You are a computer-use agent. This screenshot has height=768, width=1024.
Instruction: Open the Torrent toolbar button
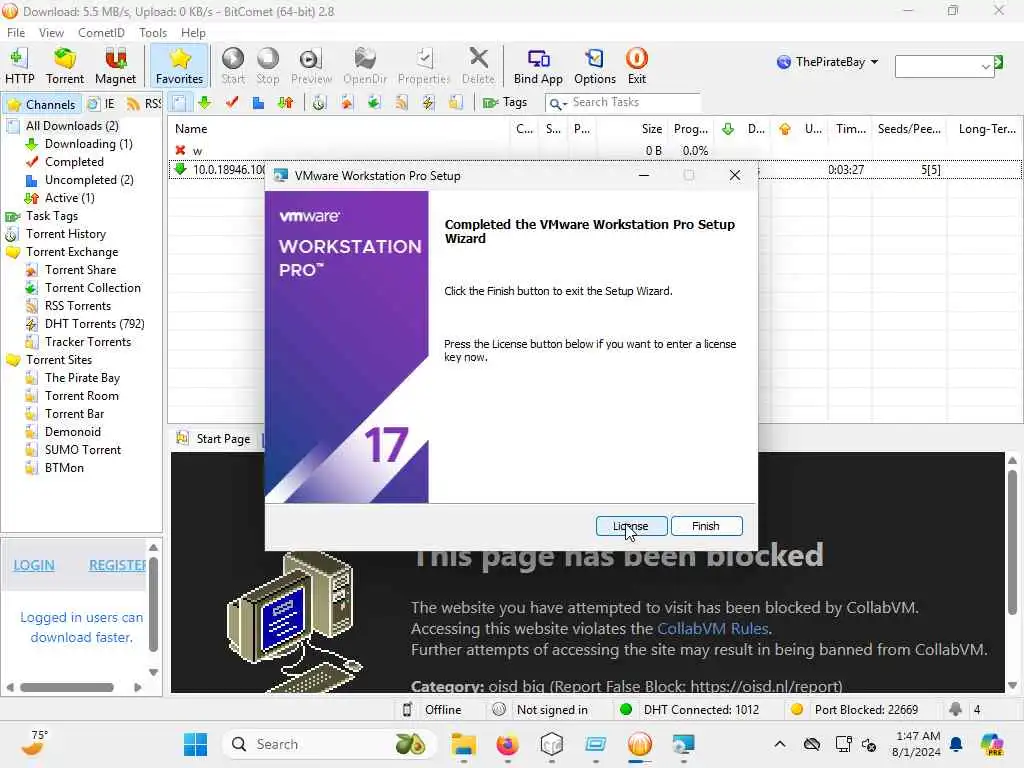(65, 66)
